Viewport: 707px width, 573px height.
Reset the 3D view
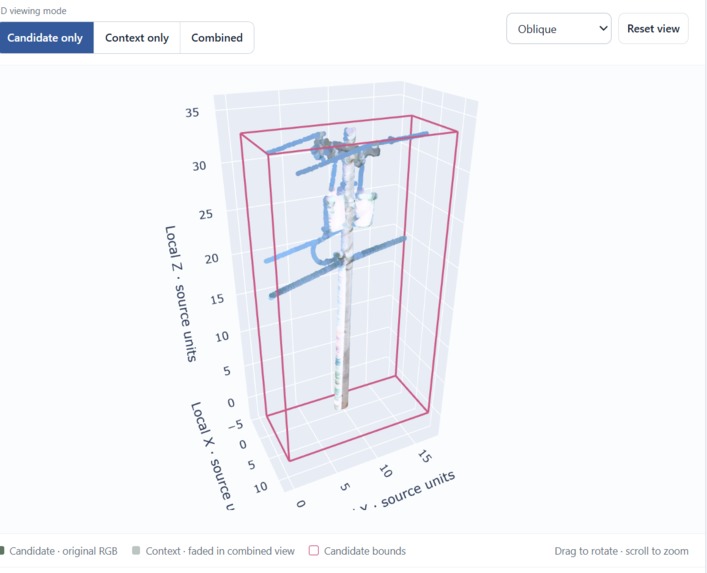coord(653,29)
